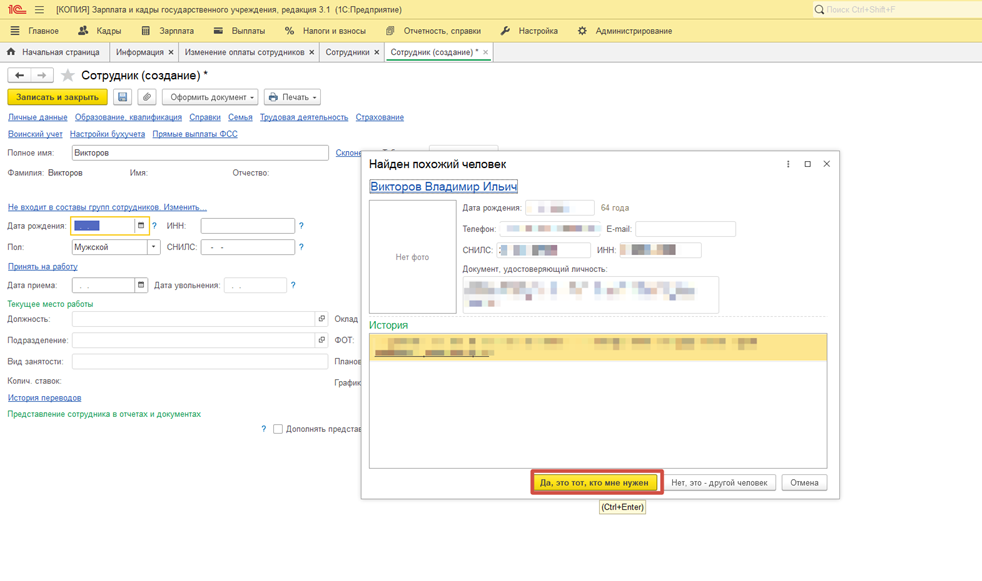Viewport: 982px width, 581px height.
Task: Expand the Пол gender dropdown
Action: coord(153,247)
